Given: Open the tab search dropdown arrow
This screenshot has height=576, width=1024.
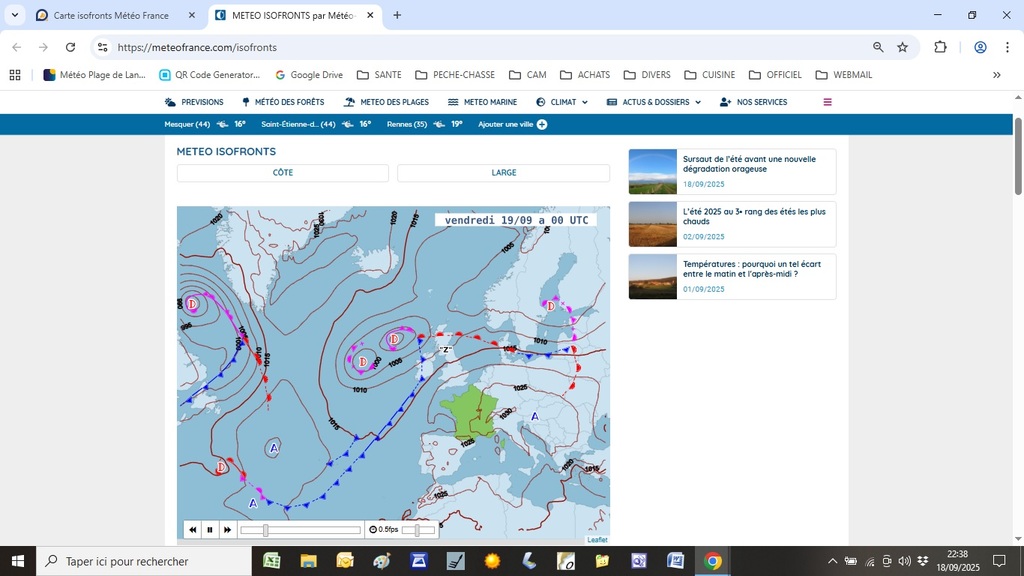Looking at the screenshot, I should tap(15, 16).
